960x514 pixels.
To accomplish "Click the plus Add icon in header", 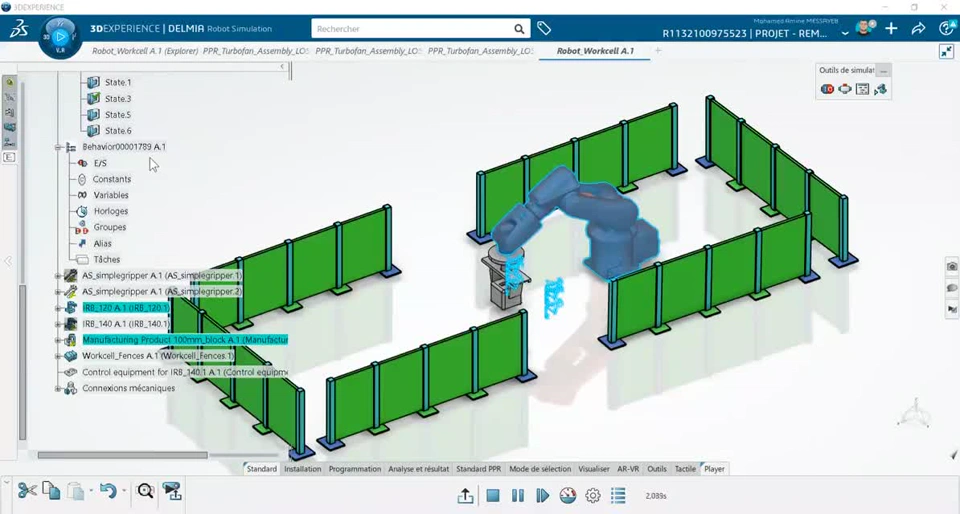I will pos(891,29).
